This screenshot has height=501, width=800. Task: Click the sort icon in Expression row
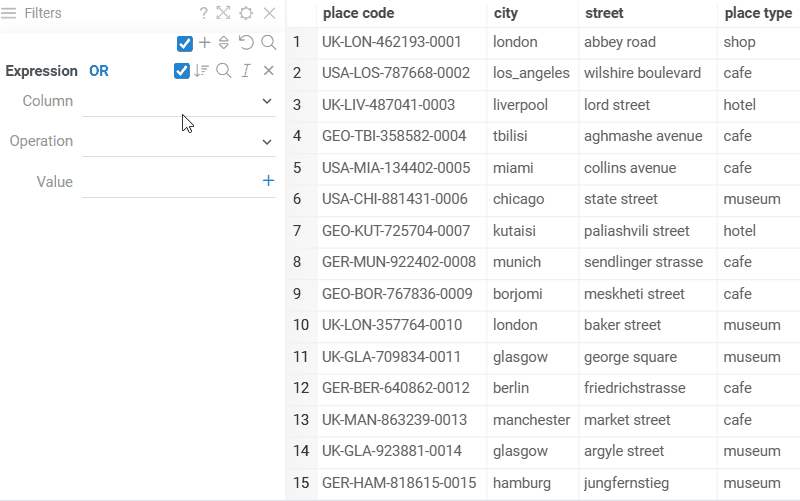point(202,70)
